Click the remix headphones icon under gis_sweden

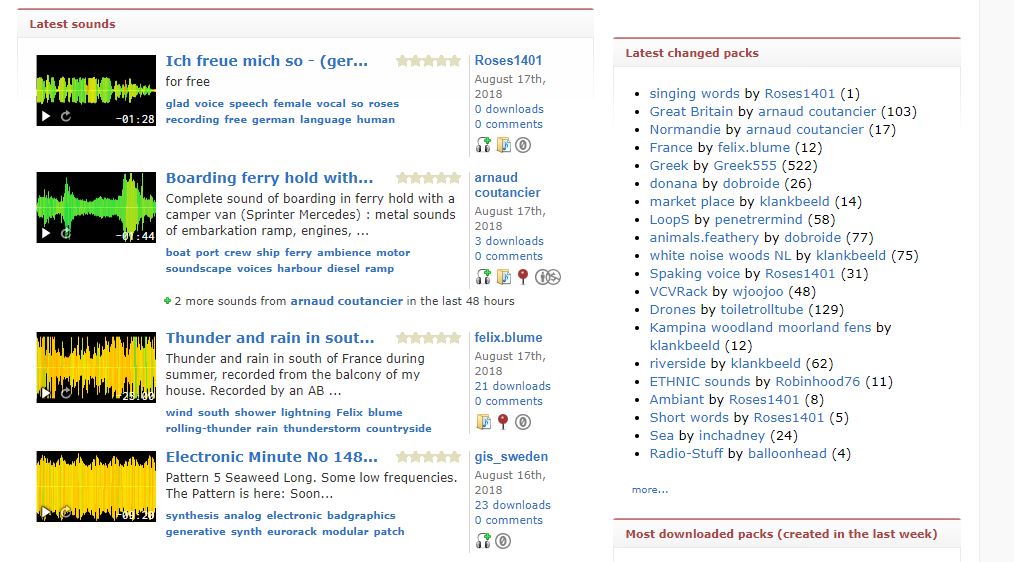click(484, 541)
